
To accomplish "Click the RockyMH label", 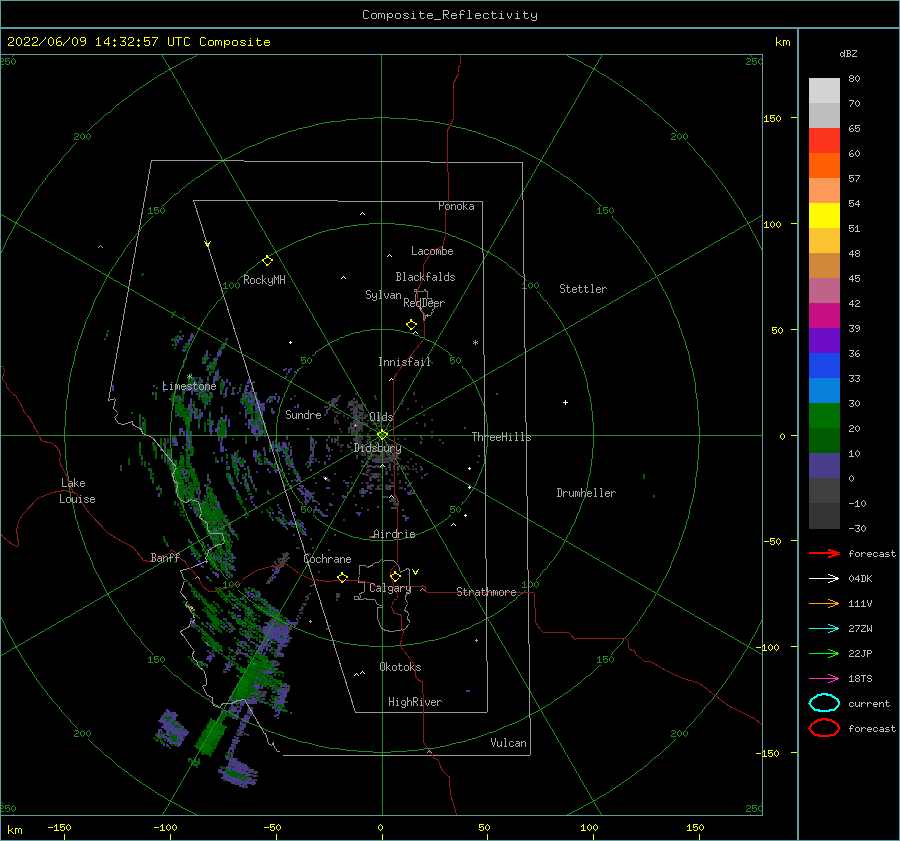I will point(264,280).
